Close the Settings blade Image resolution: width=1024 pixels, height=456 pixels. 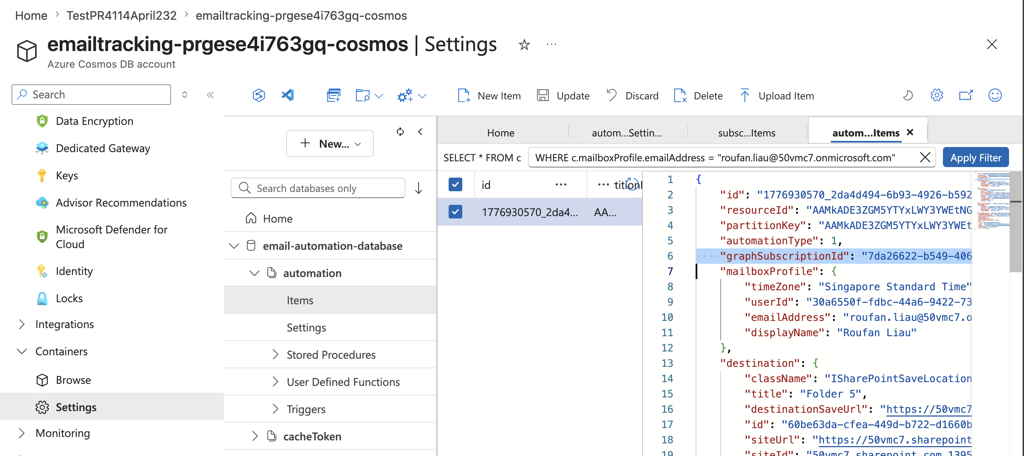(991, 44)
